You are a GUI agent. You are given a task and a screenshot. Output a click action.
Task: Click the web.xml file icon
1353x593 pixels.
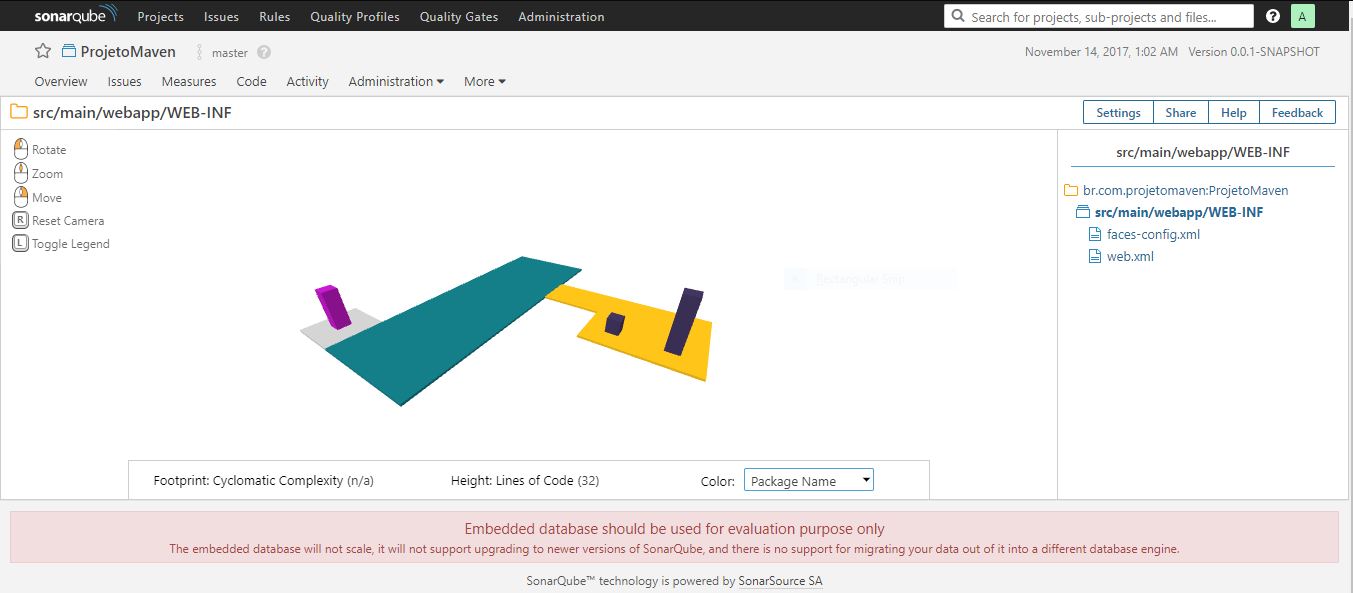(x=1094, y=256)
